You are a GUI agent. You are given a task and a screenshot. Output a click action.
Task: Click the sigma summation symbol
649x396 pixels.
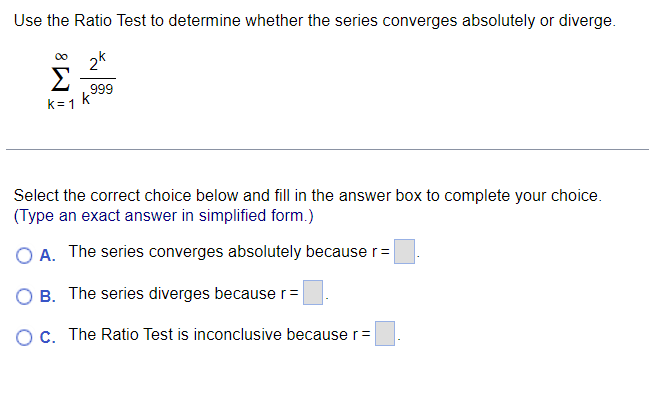[x=60, y=79]
